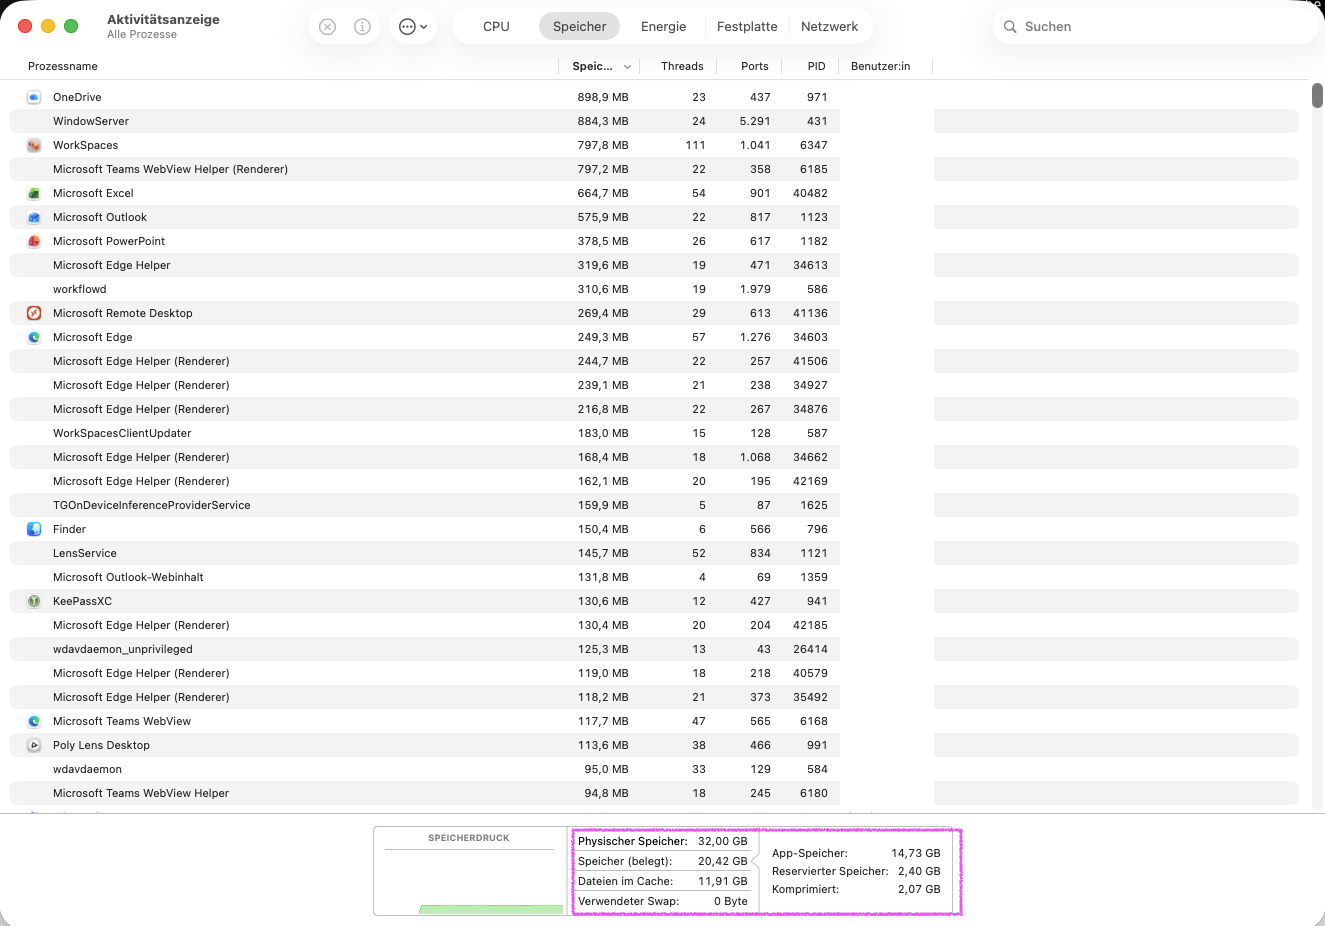Select the Microsoft Outlook-Webinhalt process
The width and height of the screenshot is (1325, 926).
click(x=654, y=577)
